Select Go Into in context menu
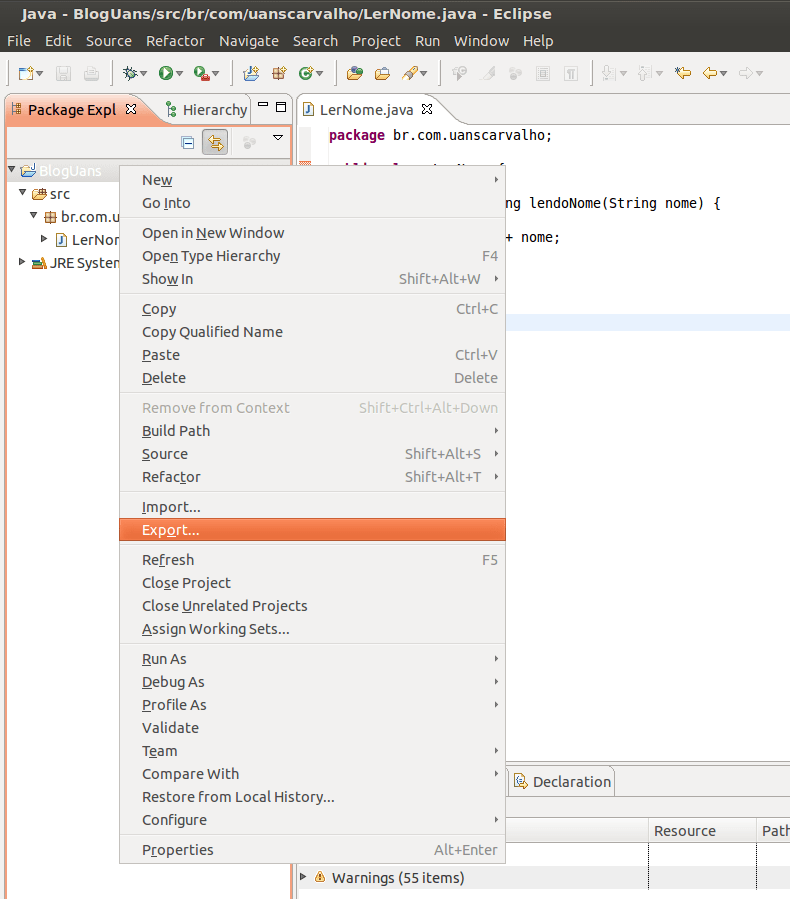This screenshot has width=790, height=899. point(312,203)
